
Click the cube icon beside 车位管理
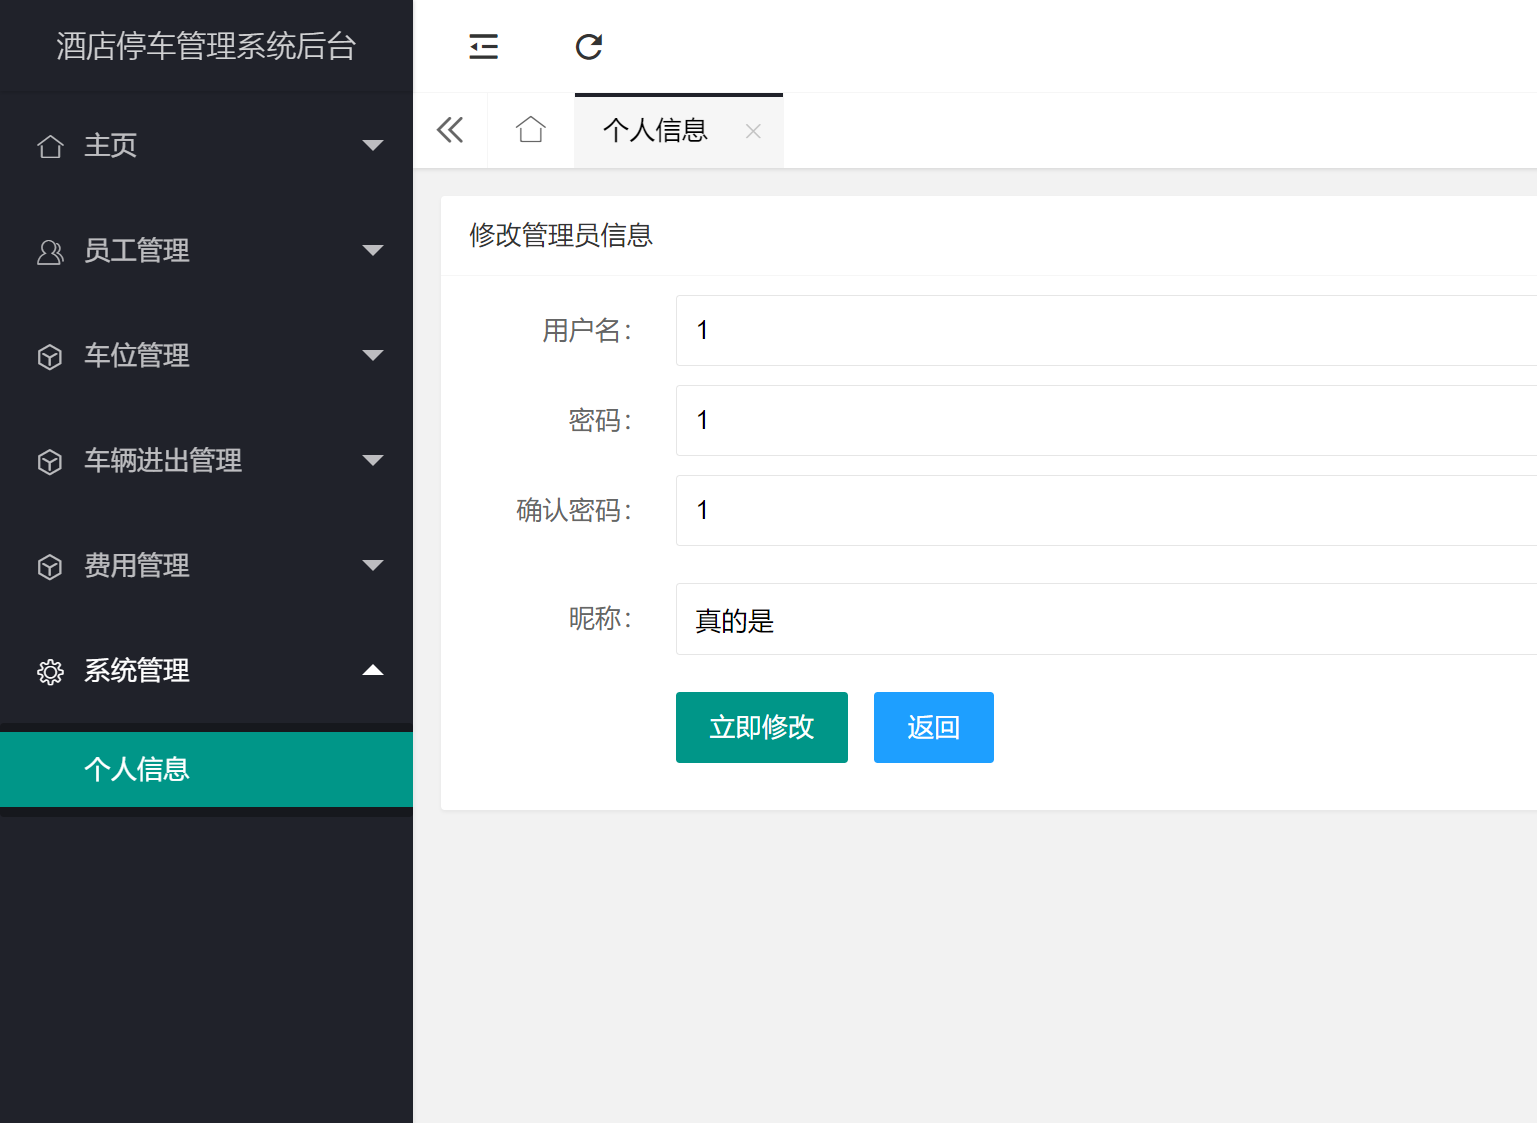click(x=50, y=356)
